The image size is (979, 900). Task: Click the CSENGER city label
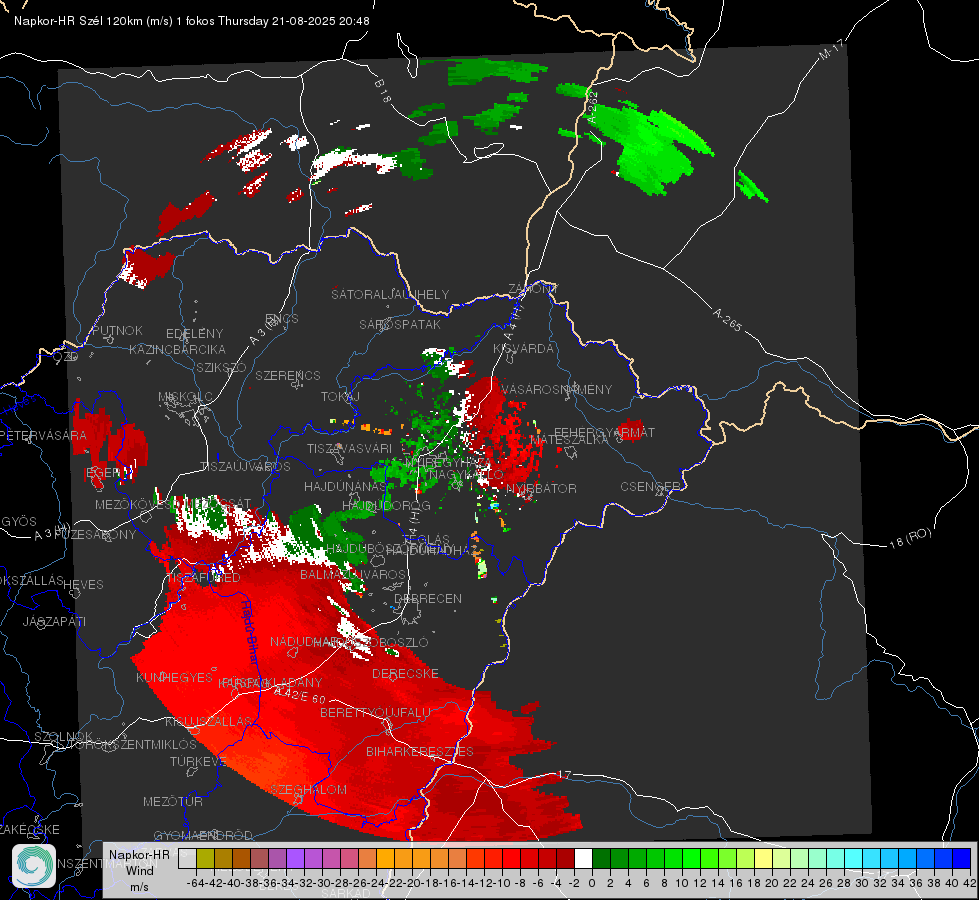(x=650, y=487)
